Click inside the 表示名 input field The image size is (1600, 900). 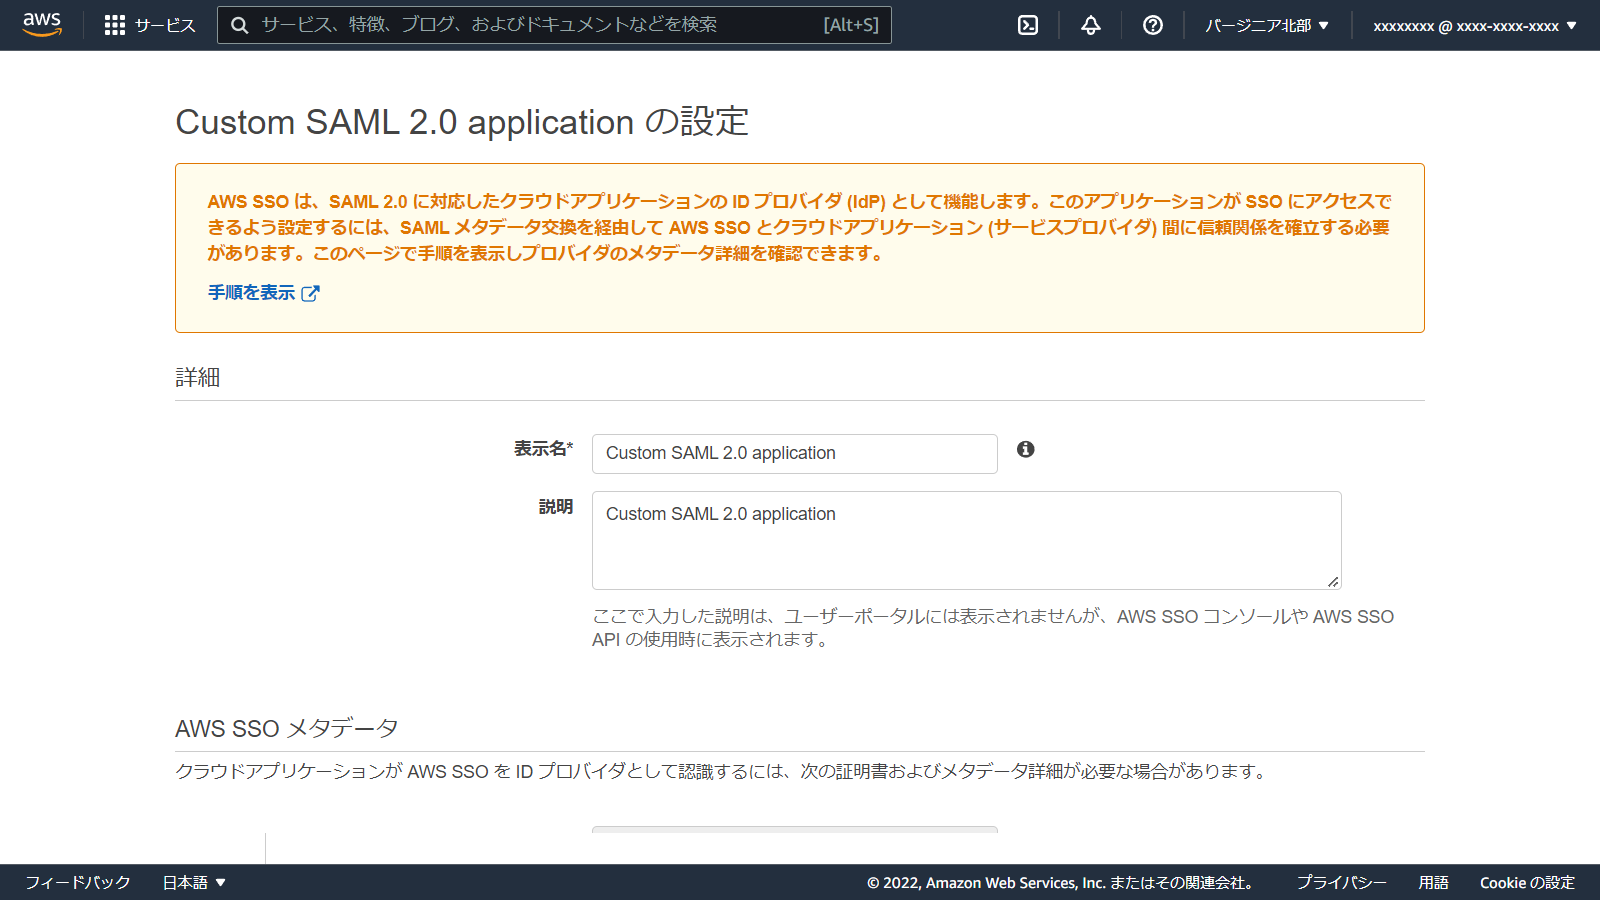[x=794, y=453]
